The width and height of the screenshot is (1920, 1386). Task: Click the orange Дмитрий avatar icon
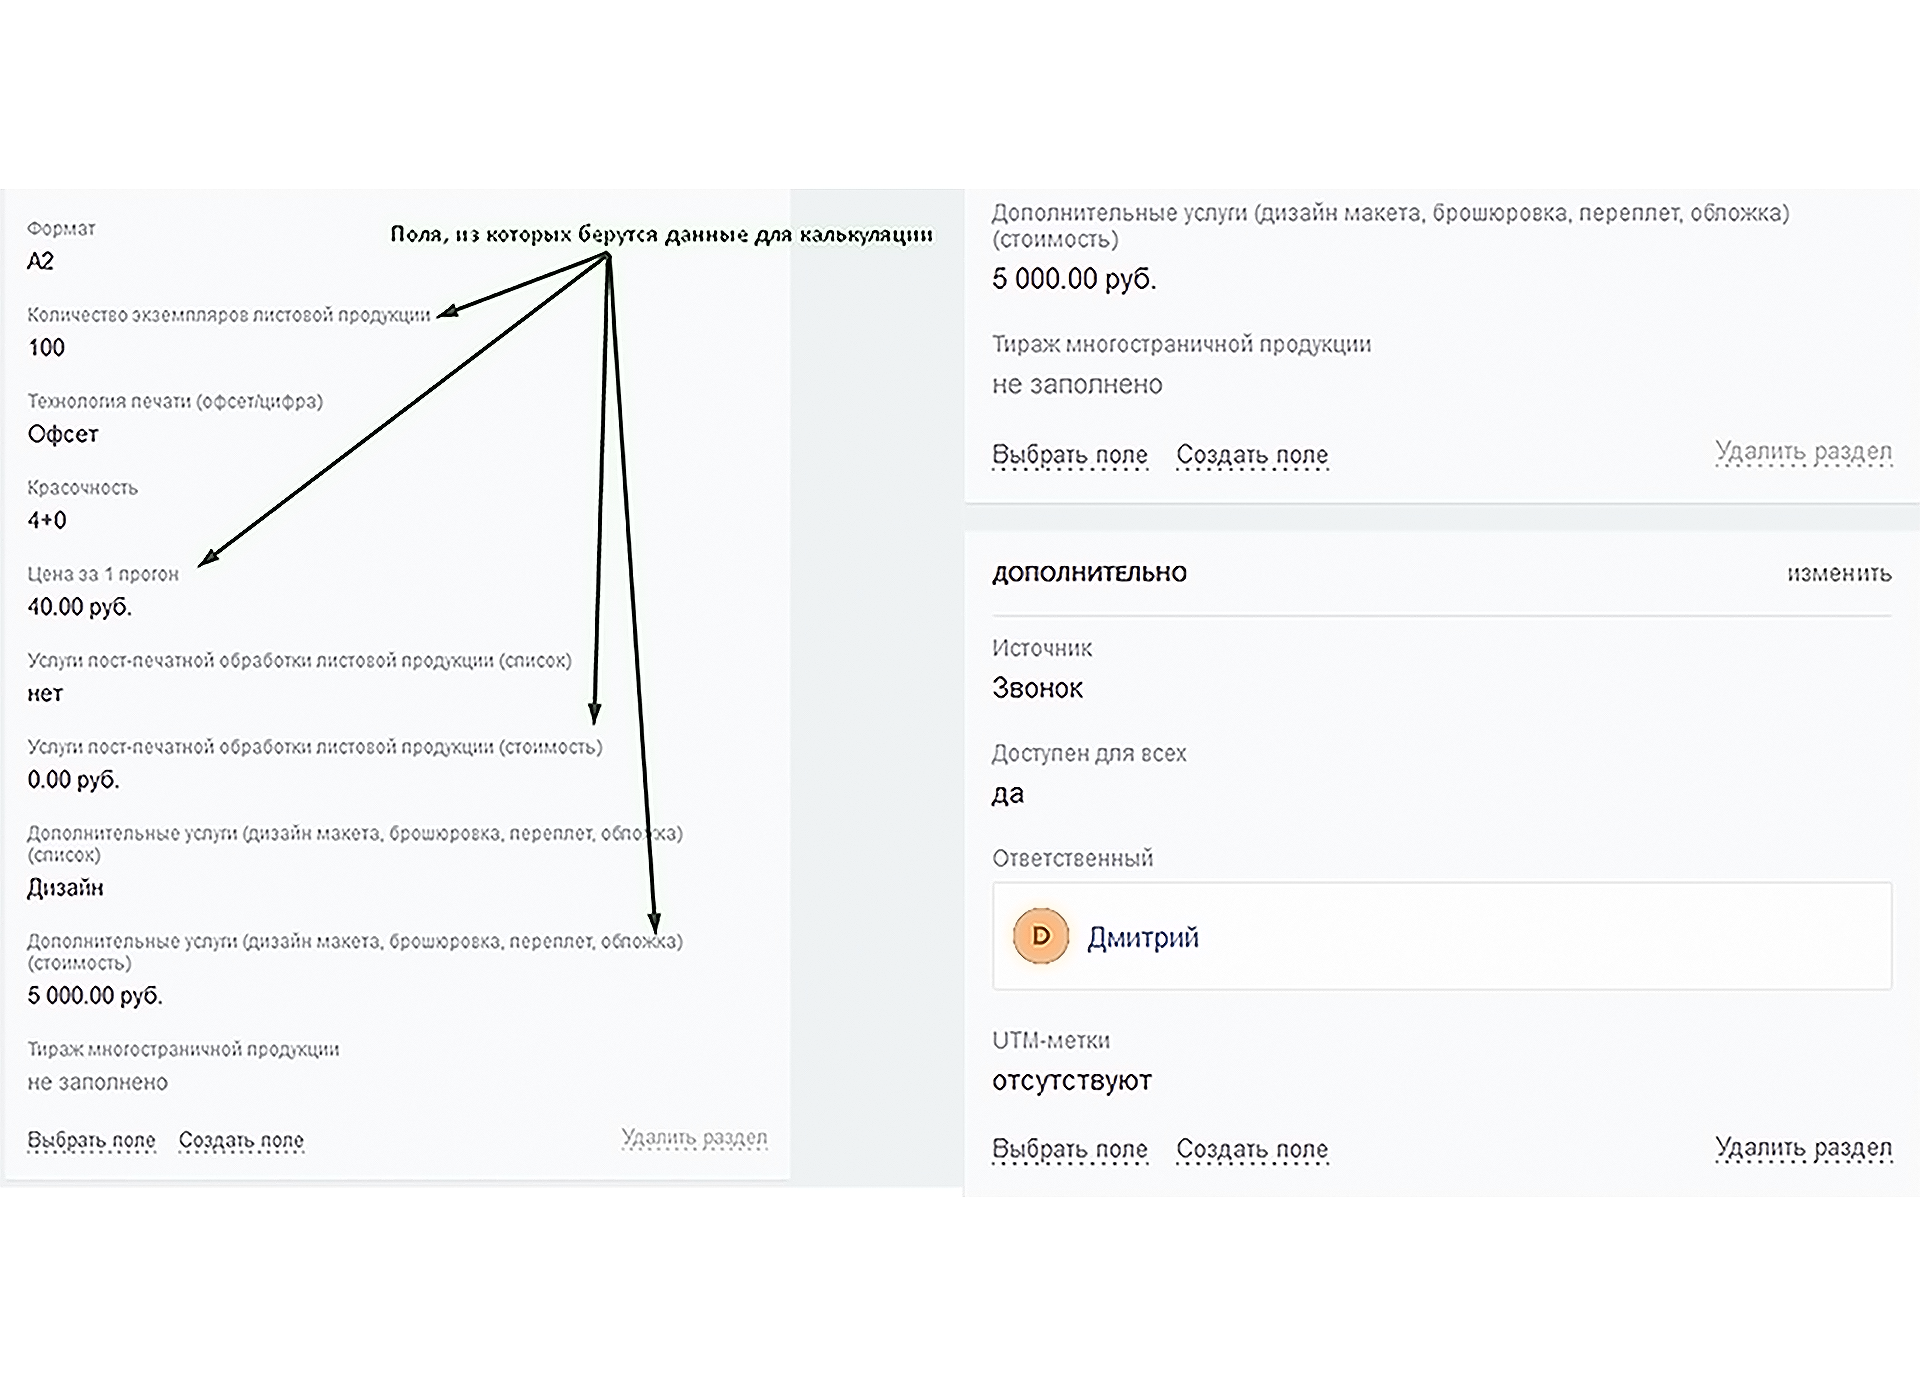point(1040,936)
